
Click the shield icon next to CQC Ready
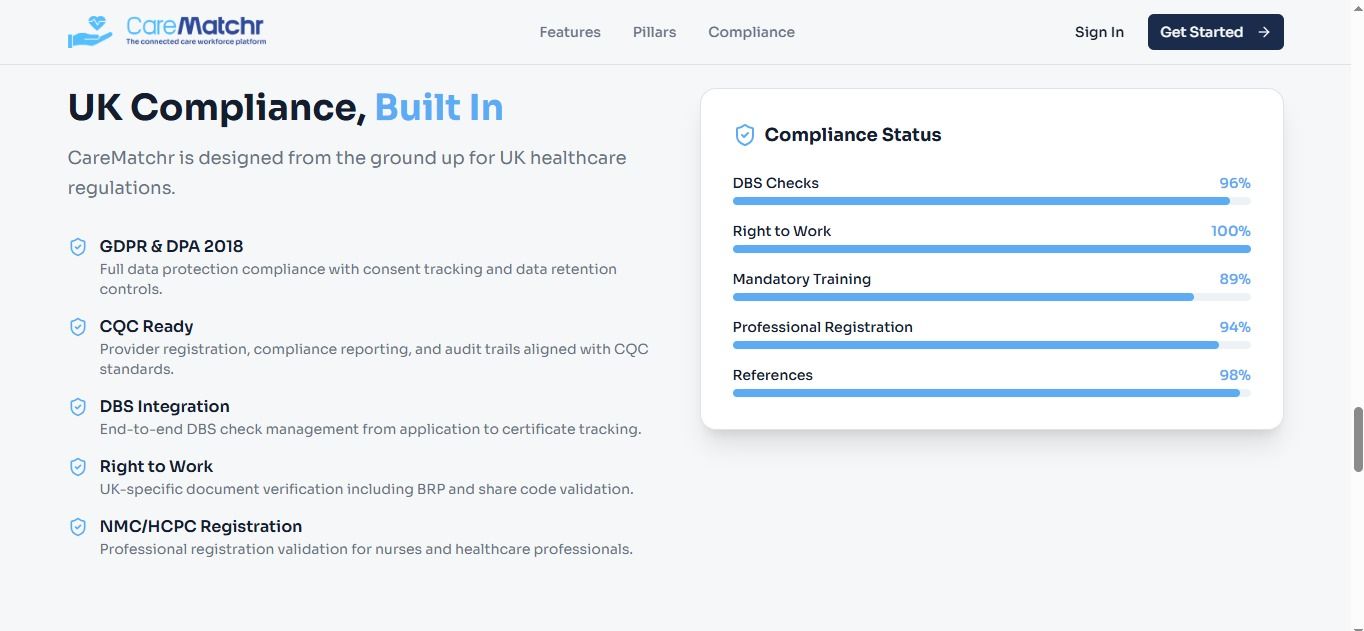point(78,327)
